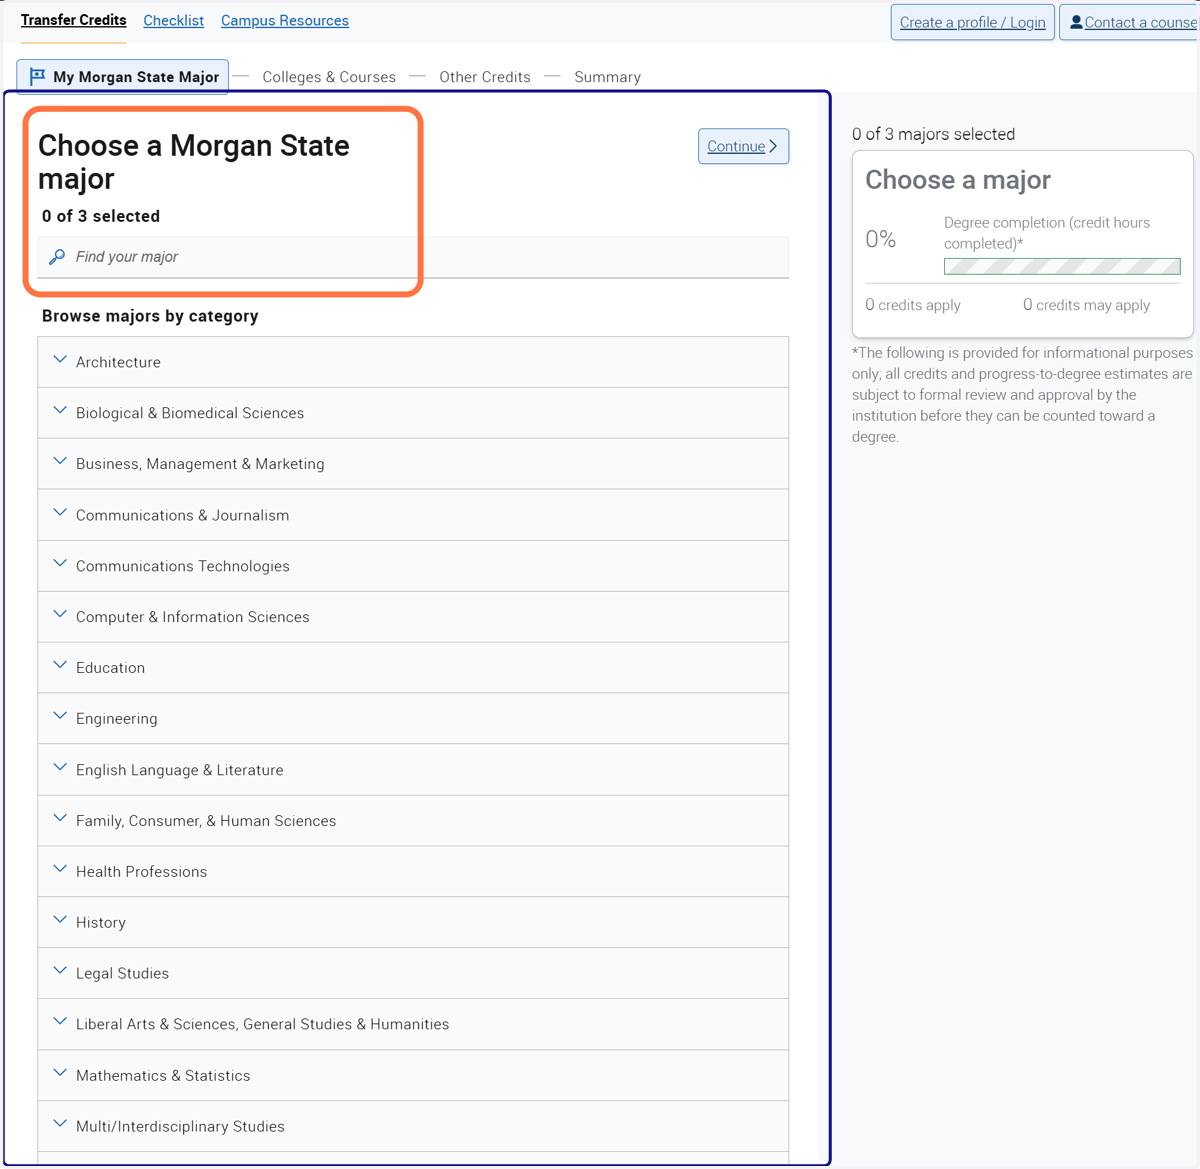Image resolution: width=1200 pixels, height=1169 pixels.
Task: Click the '0 credits may apply' text
Action: click(1086, 305)
